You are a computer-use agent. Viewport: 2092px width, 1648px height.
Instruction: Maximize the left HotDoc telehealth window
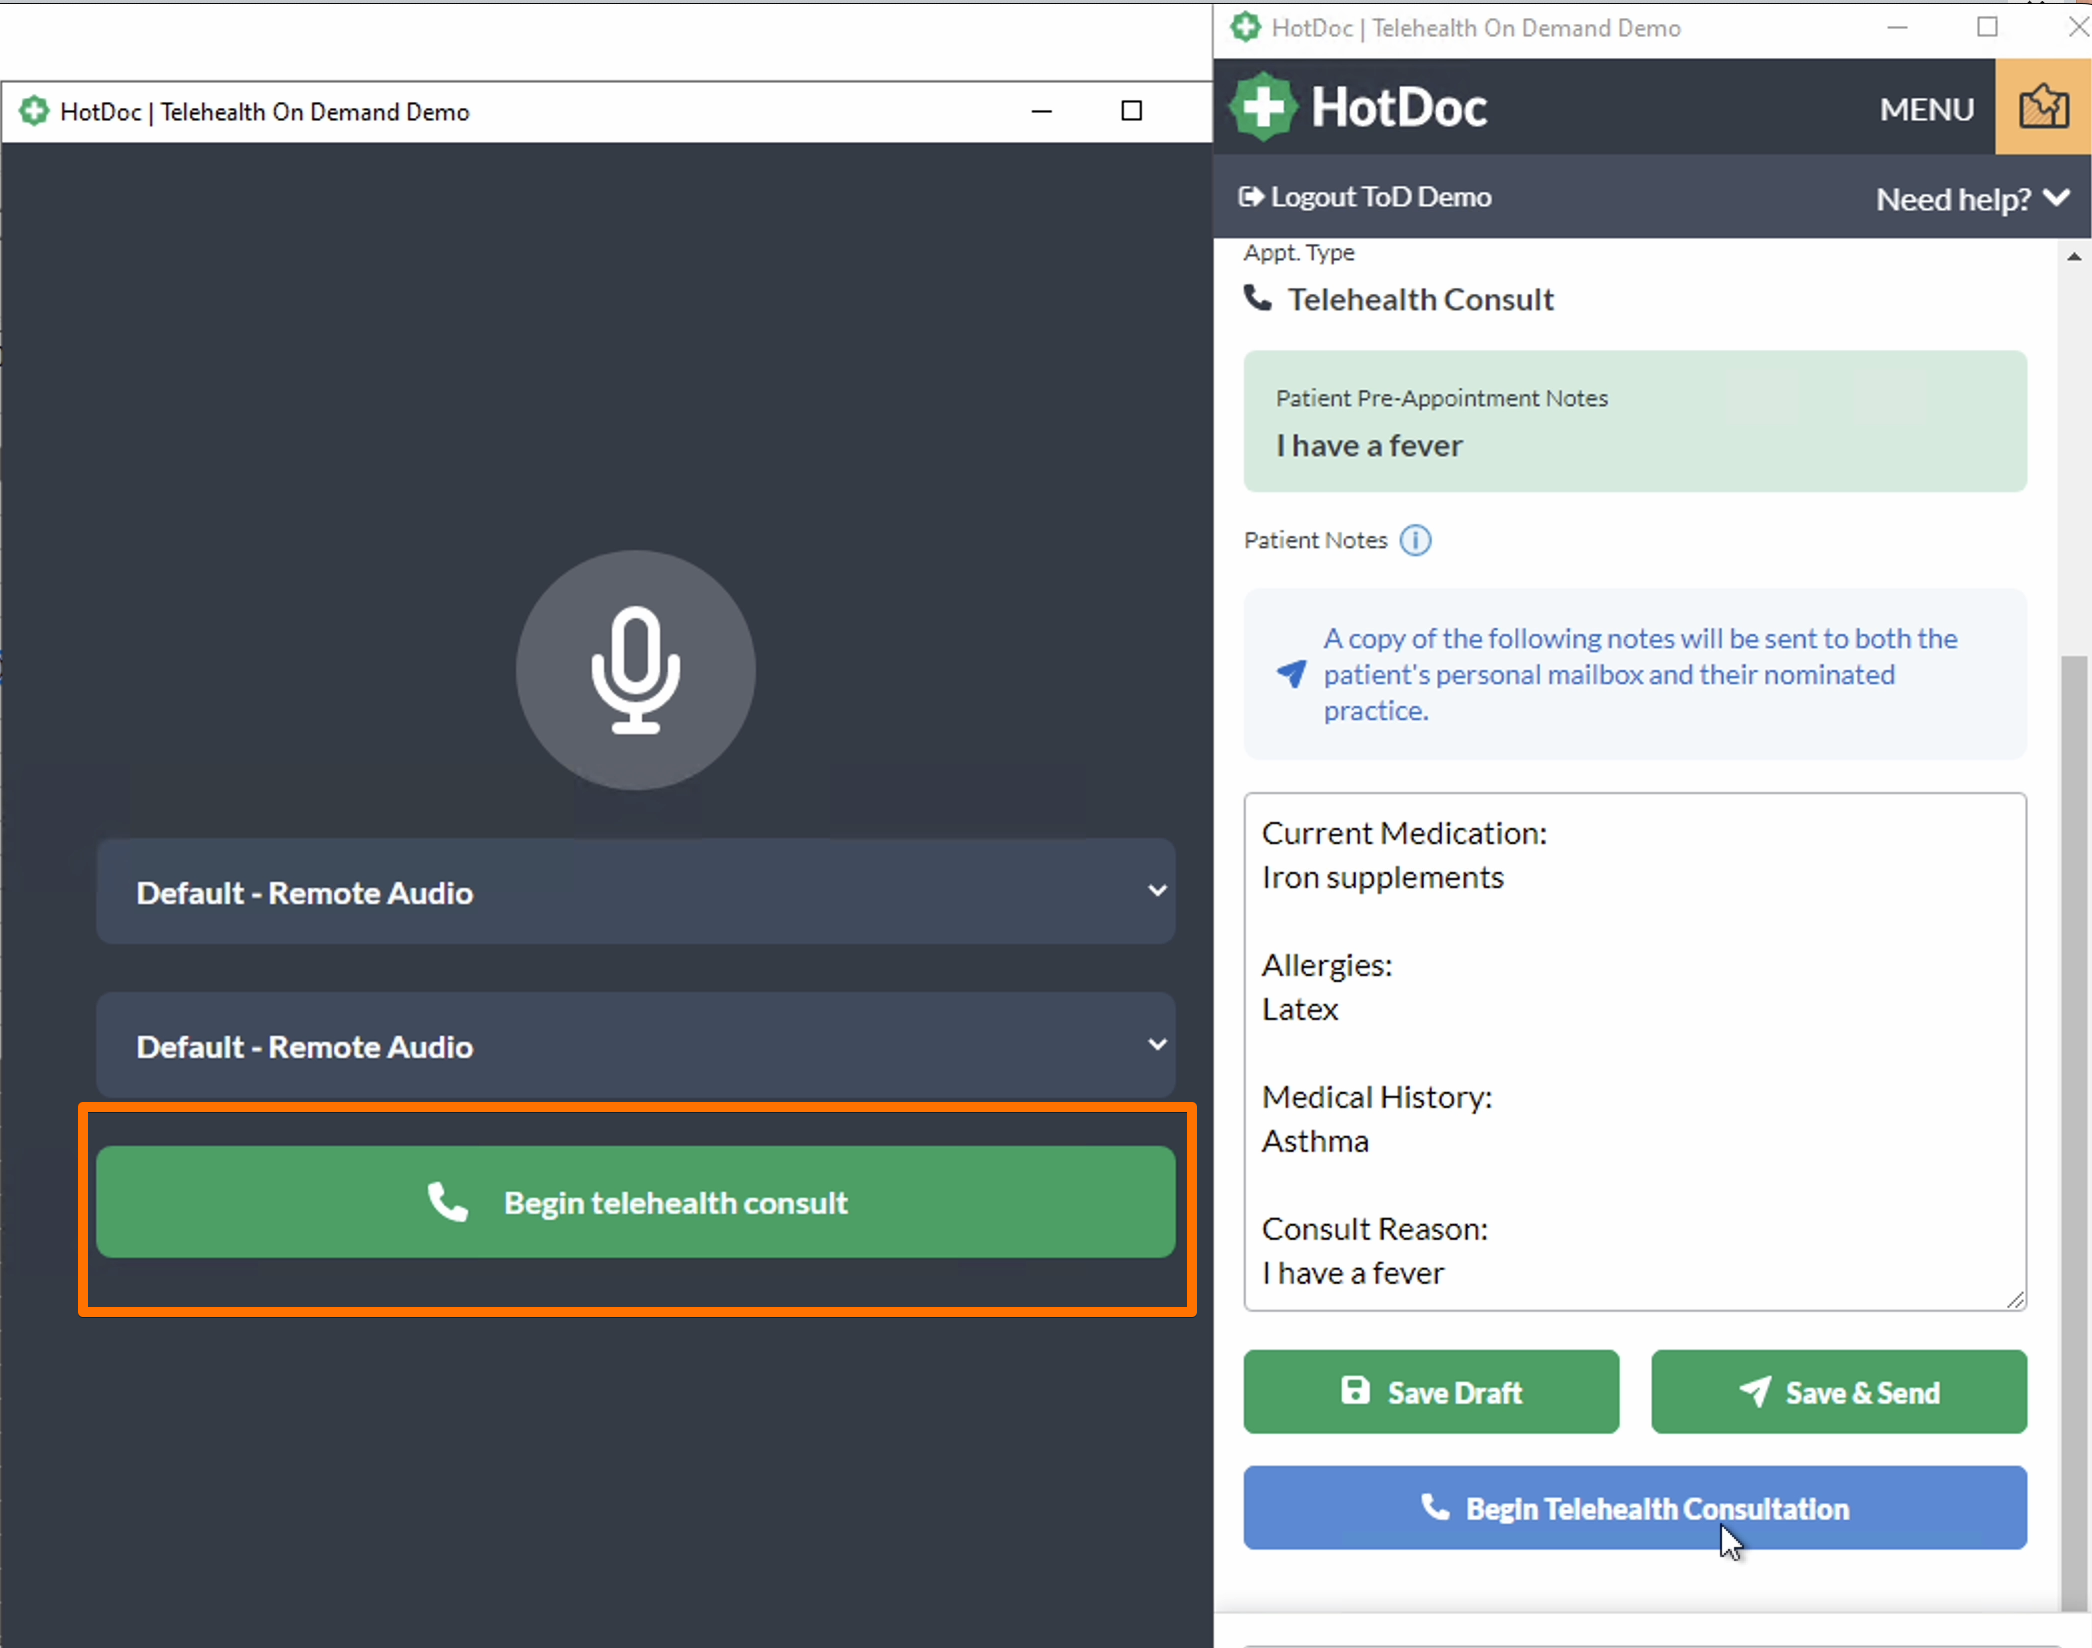[1131, 111]
